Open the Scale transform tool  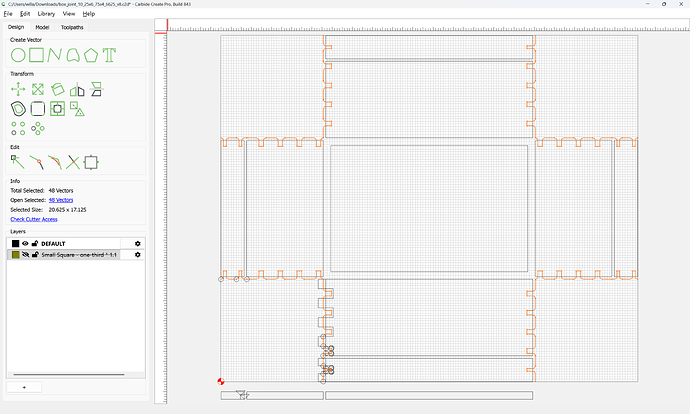coord(38,89)
